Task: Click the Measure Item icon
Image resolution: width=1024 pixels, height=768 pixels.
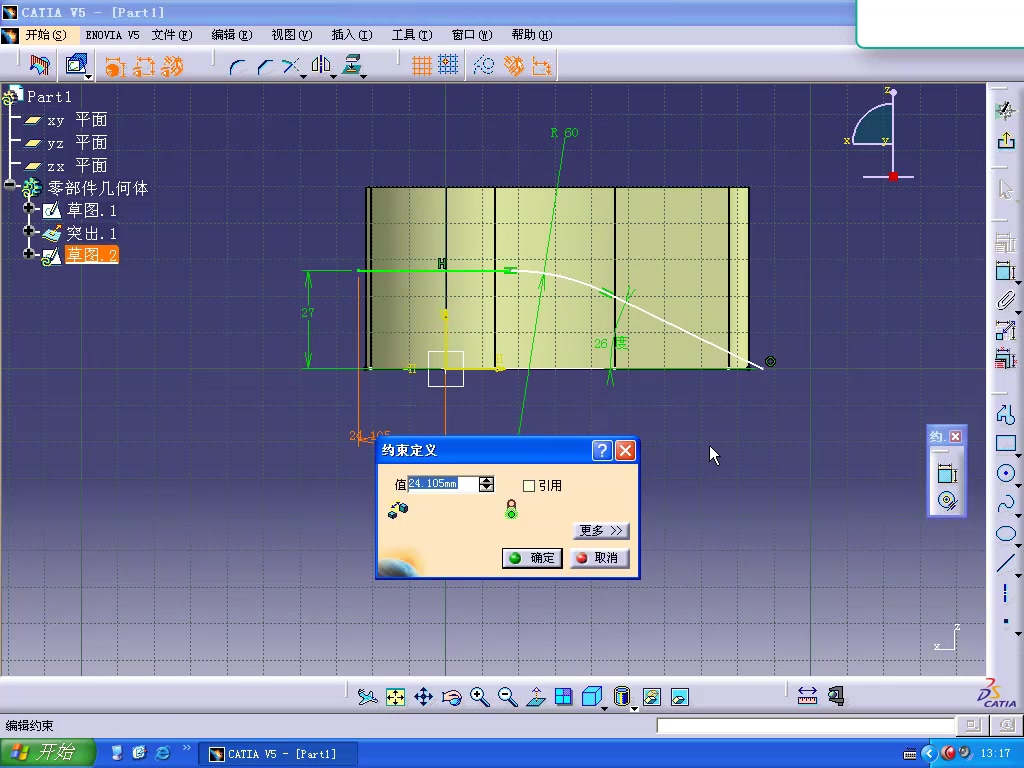Action: pos(836,696)
